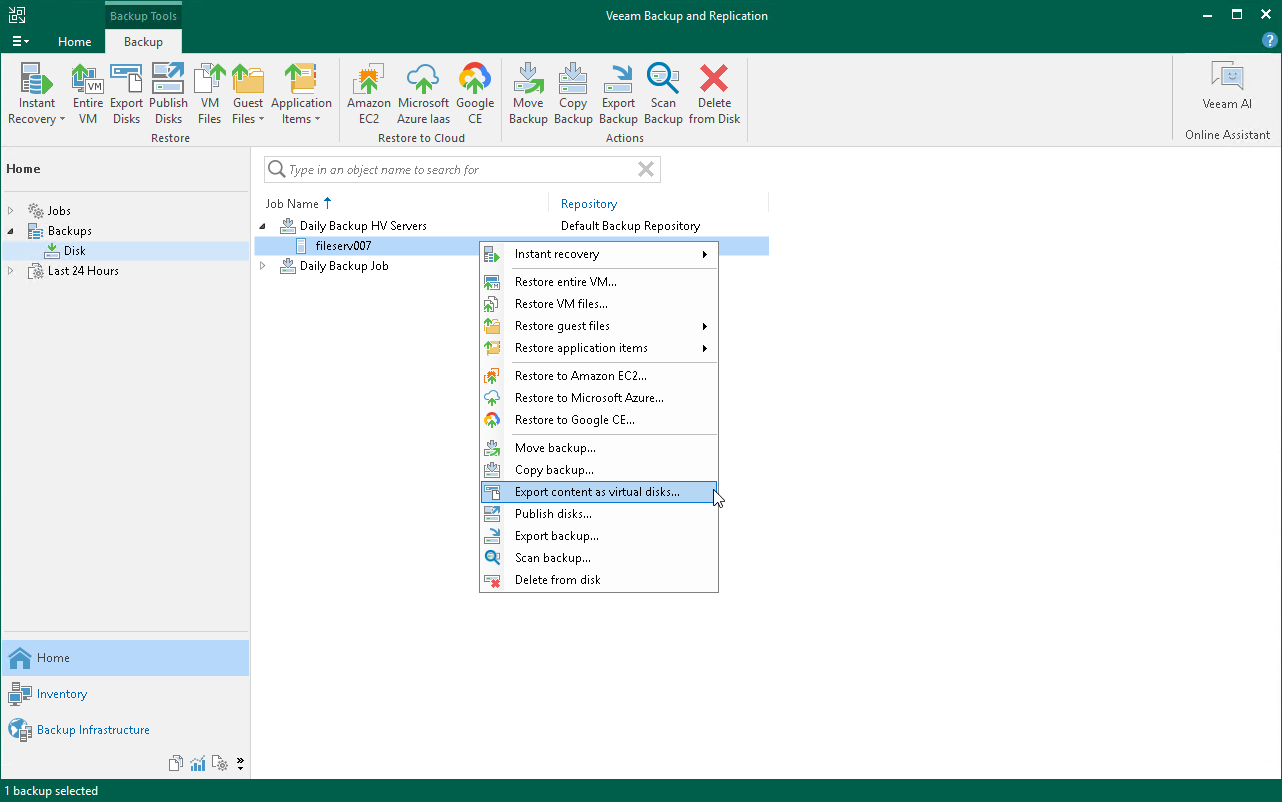Click the Default Backup Repository cell

click(630, 226)
